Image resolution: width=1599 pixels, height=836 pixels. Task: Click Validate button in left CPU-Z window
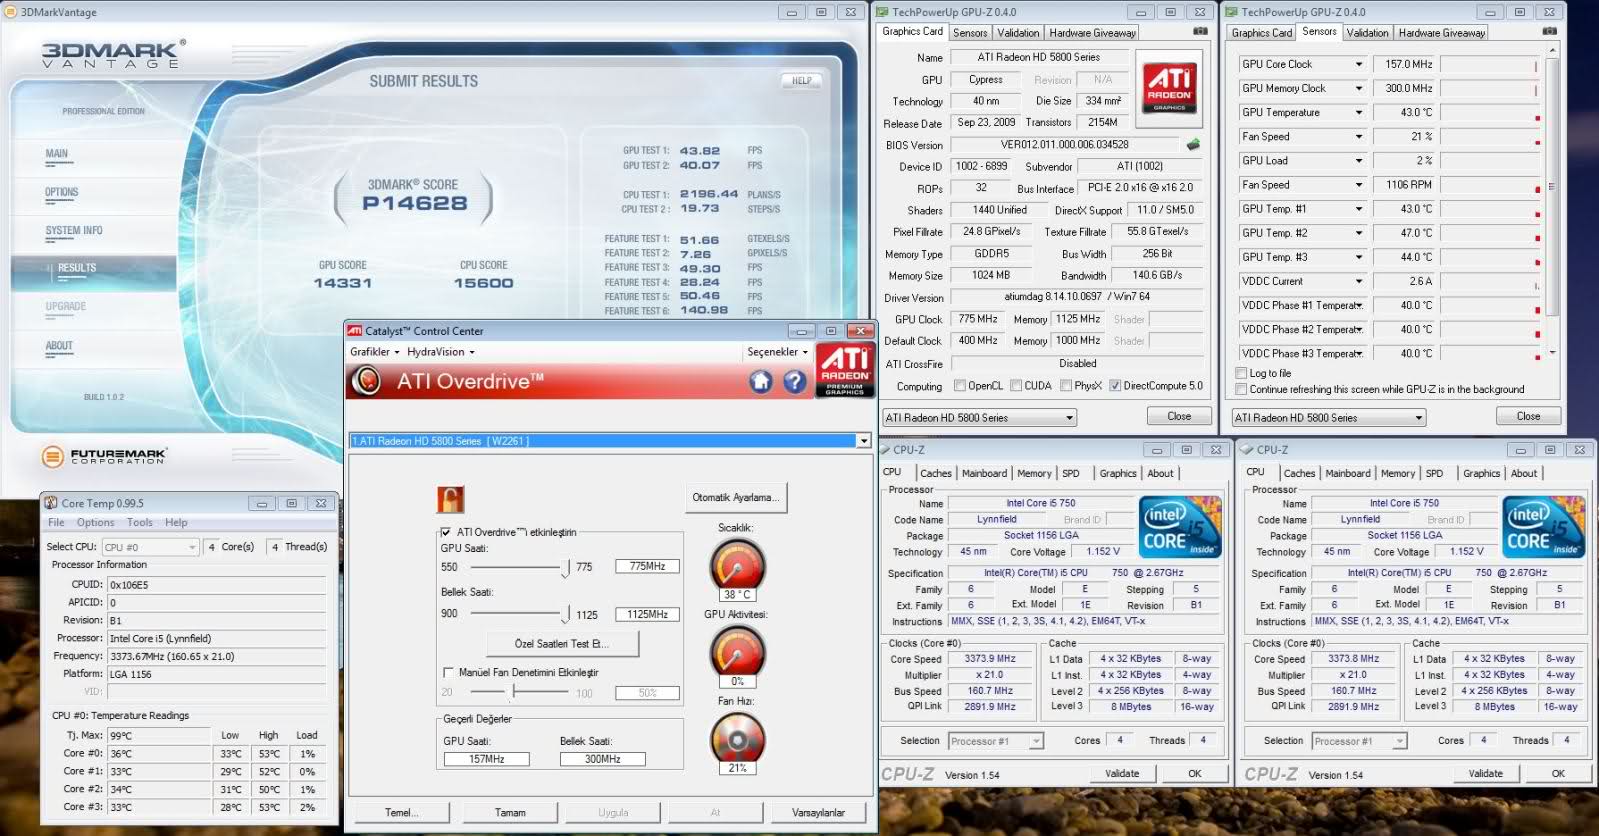1122,773
